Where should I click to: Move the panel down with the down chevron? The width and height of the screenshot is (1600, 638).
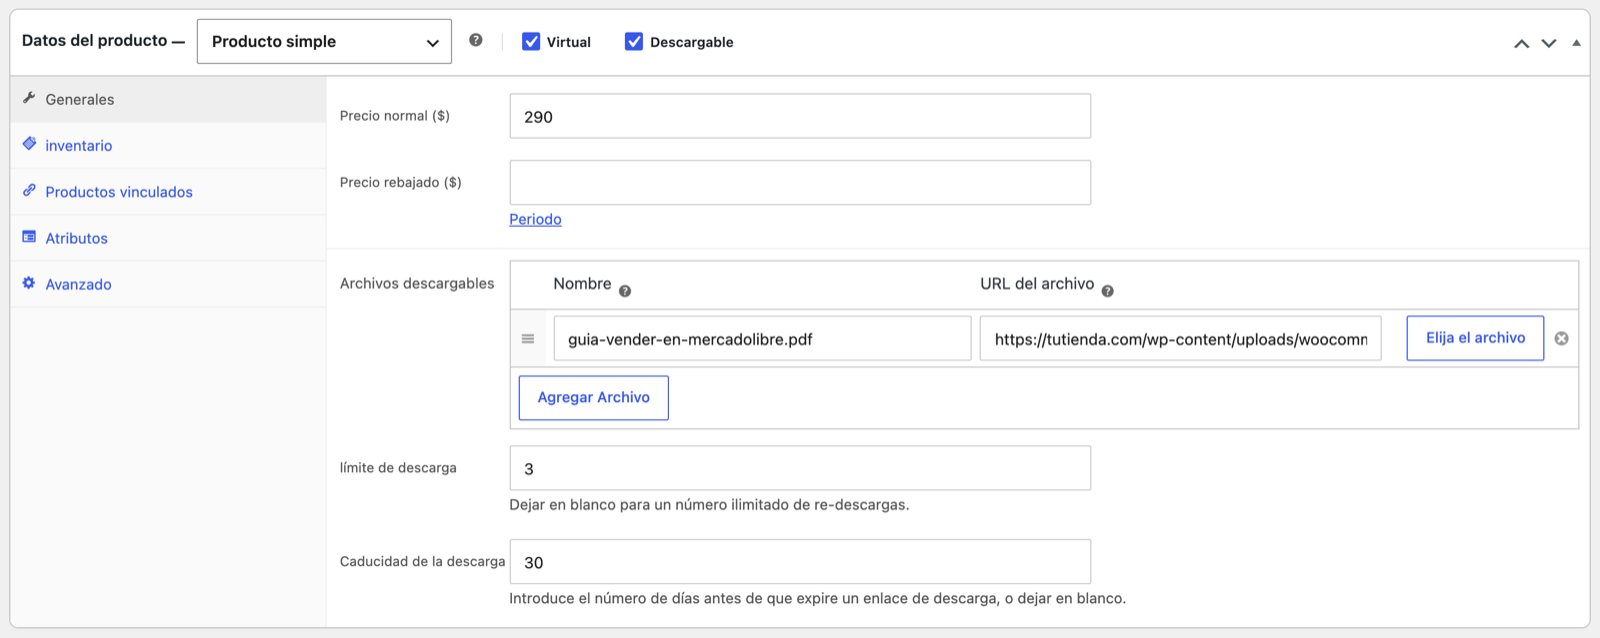[x=1549, y=43]
